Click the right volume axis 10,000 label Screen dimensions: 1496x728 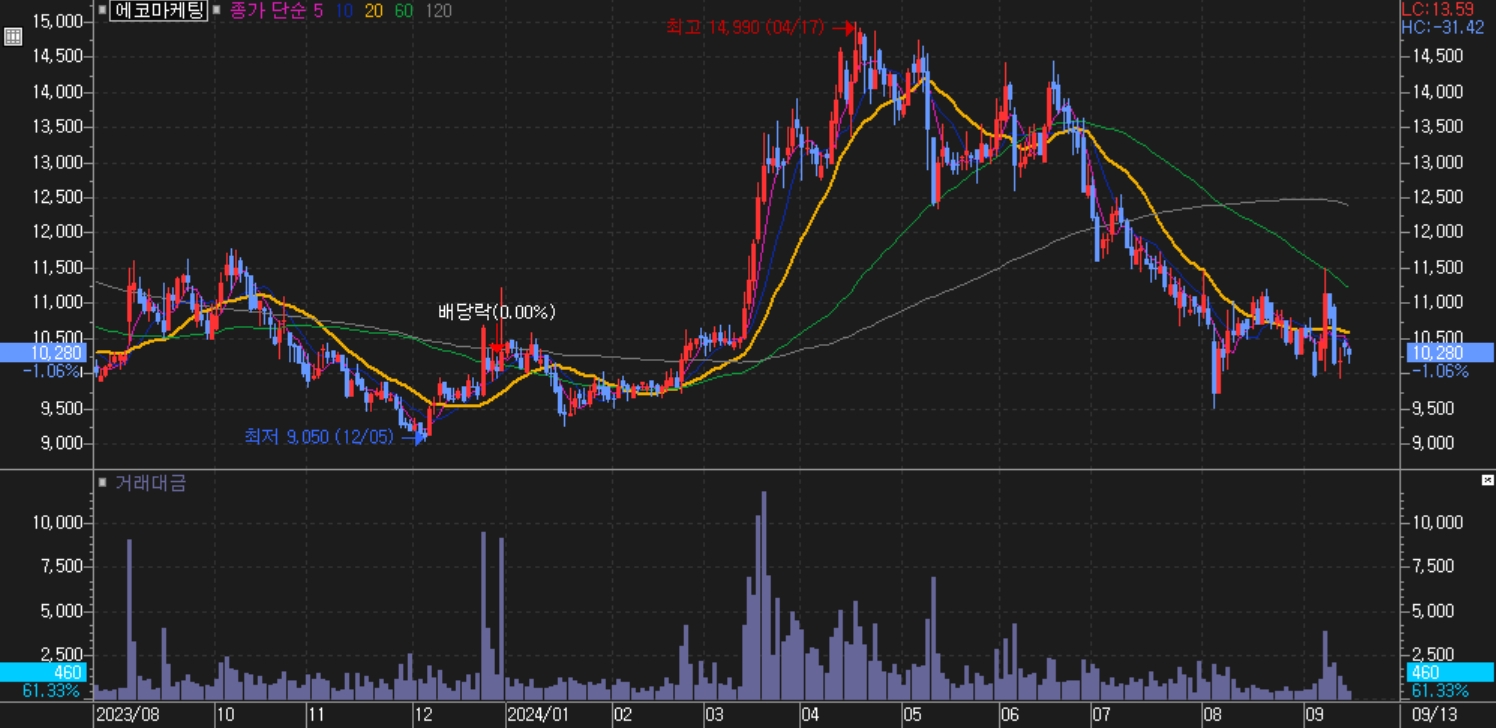coord(1438,522)
